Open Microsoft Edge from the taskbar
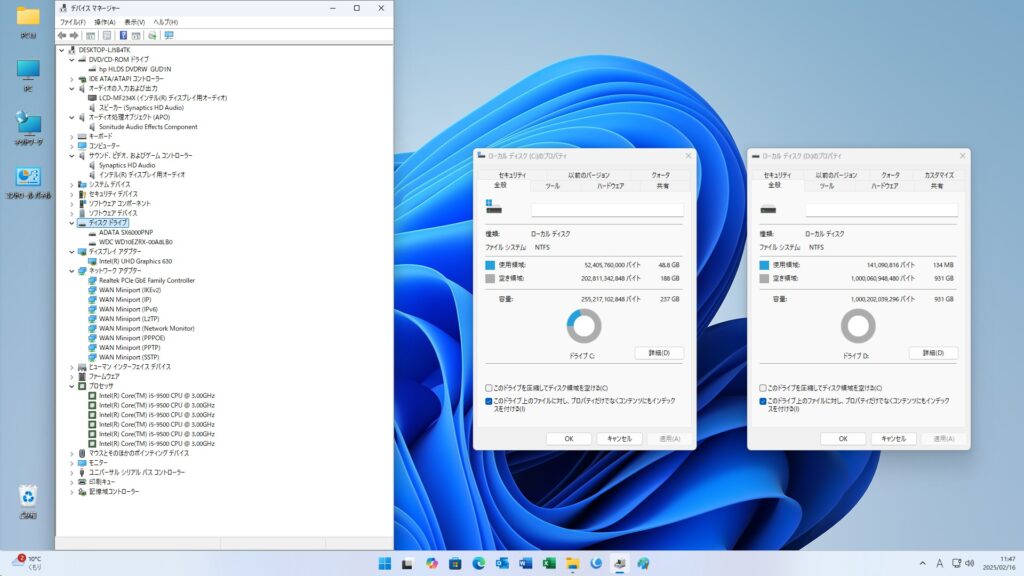 (478, 563)
